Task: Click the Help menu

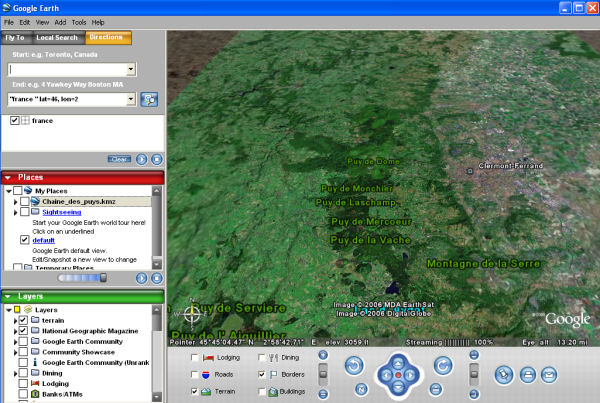Action: click(98, 22)
